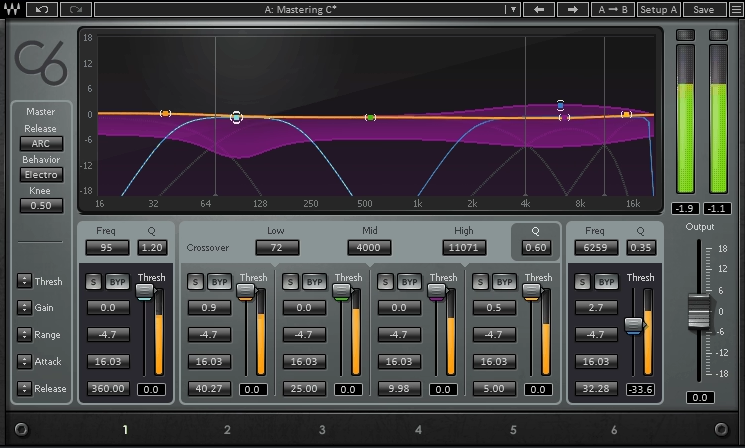
Task: Solo floating band 1
Action: (94, 282)
